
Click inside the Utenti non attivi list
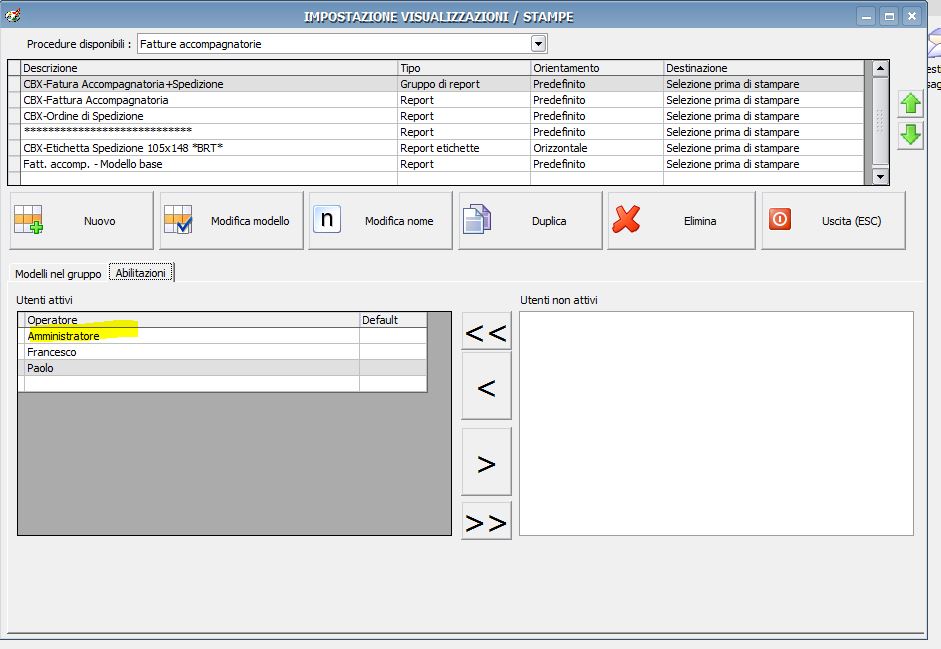pos(716,423)
